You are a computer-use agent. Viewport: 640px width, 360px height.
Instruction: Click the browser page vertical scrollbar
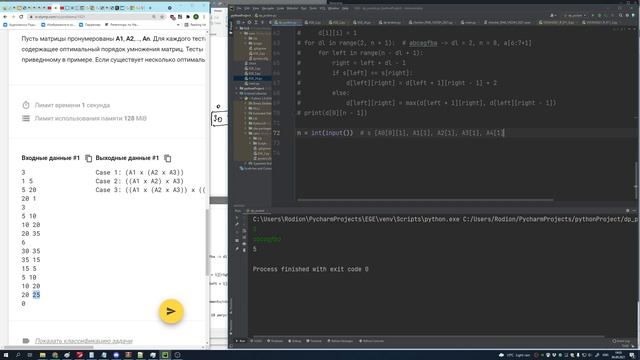[x=207, y=242]
